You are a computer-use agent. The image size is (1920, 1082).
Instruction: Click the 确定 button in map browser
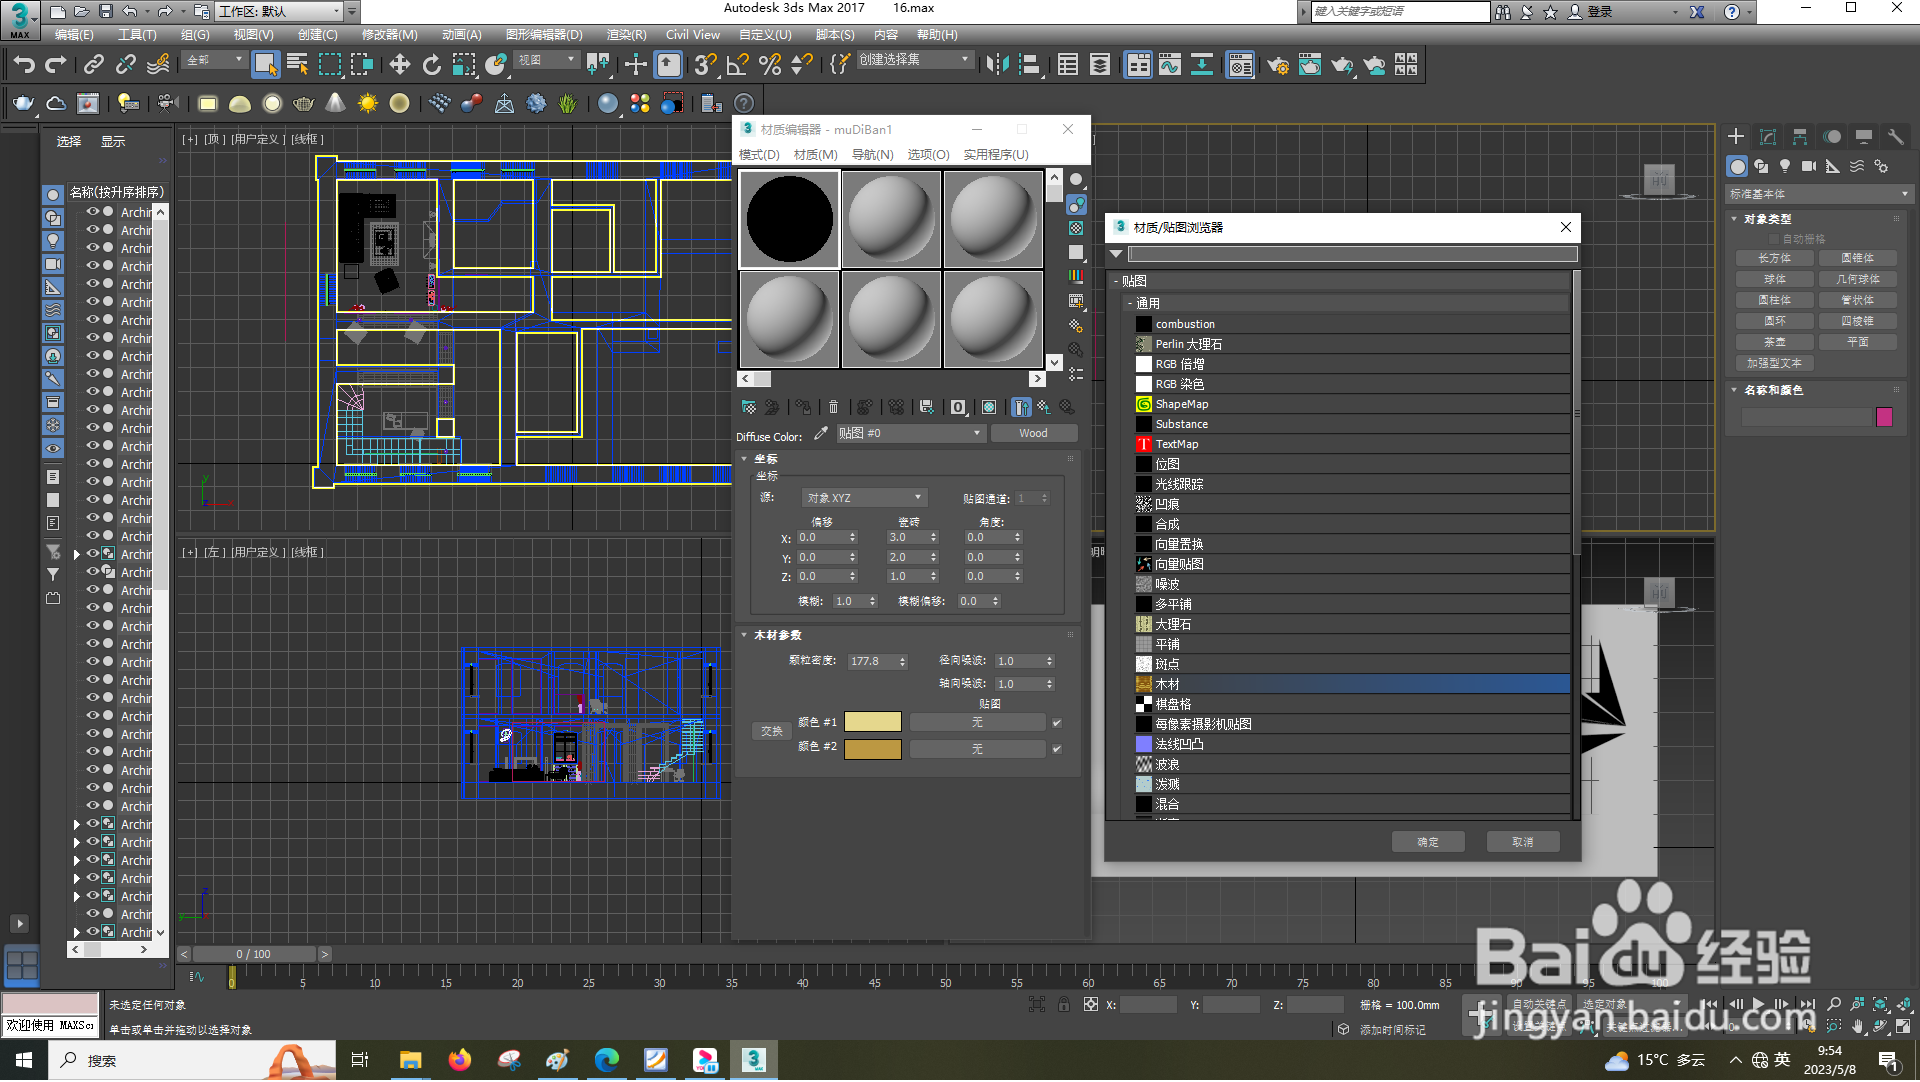[1428, 842]
